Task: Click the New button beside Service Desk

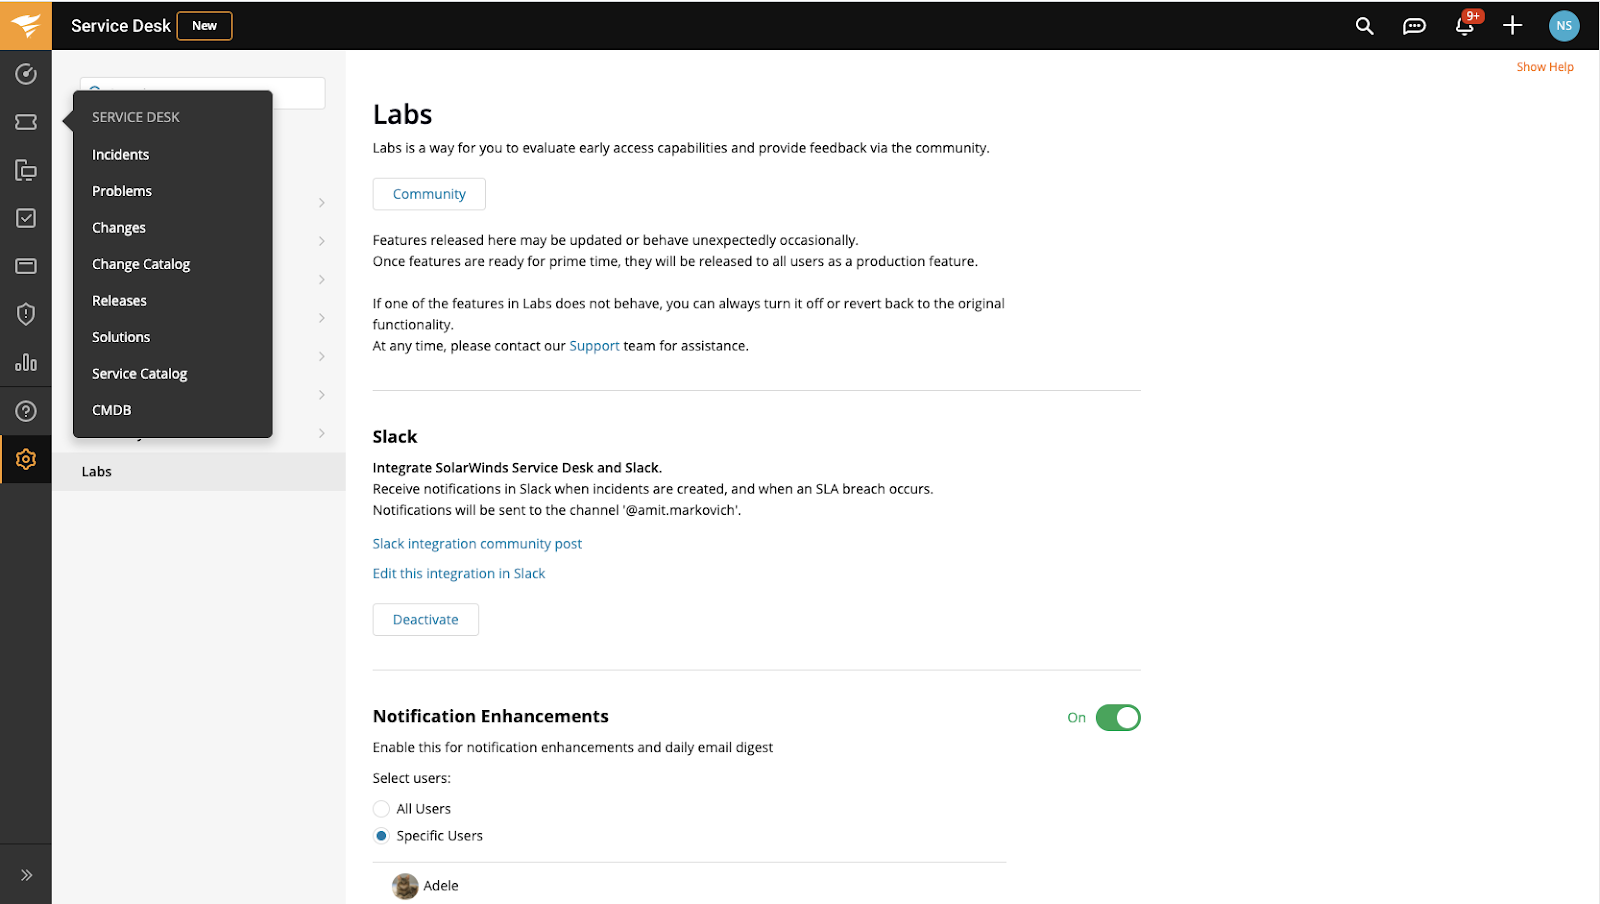Action: pos(205,26)
